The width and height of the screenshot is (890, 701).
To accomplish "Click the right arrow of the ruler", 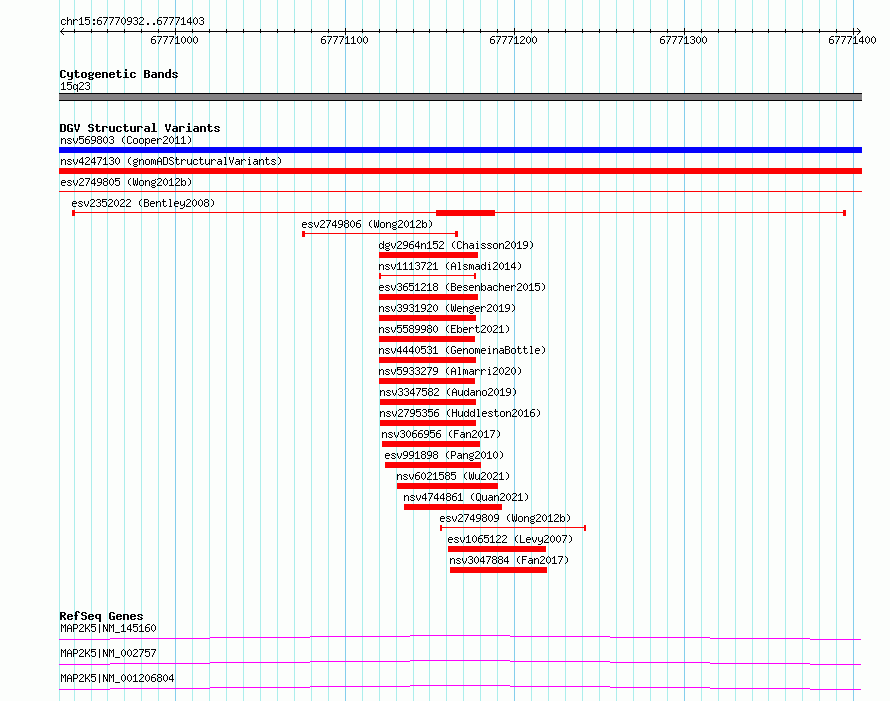I will click(x=858, y=31).
